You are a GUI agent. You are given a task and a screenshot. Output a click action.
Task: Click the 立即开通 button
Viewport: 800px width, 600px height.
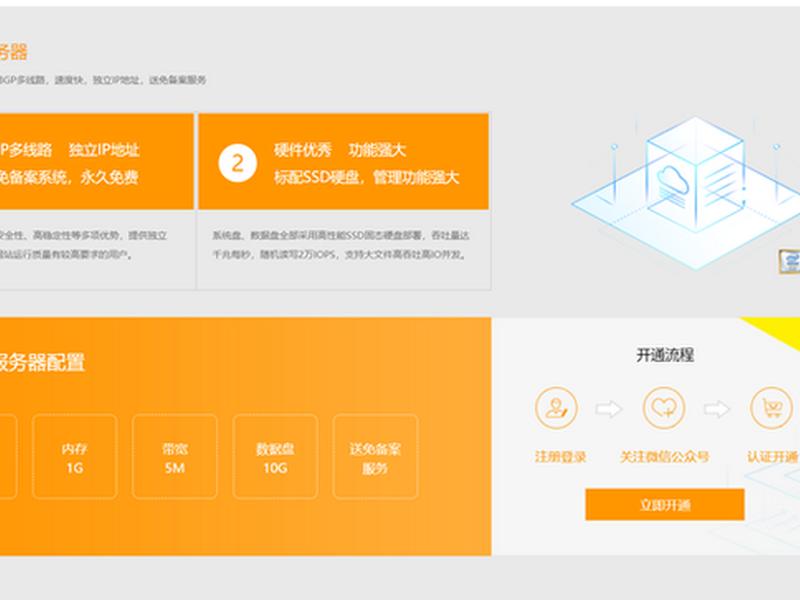pyautogui.click(x=664, y=505)
